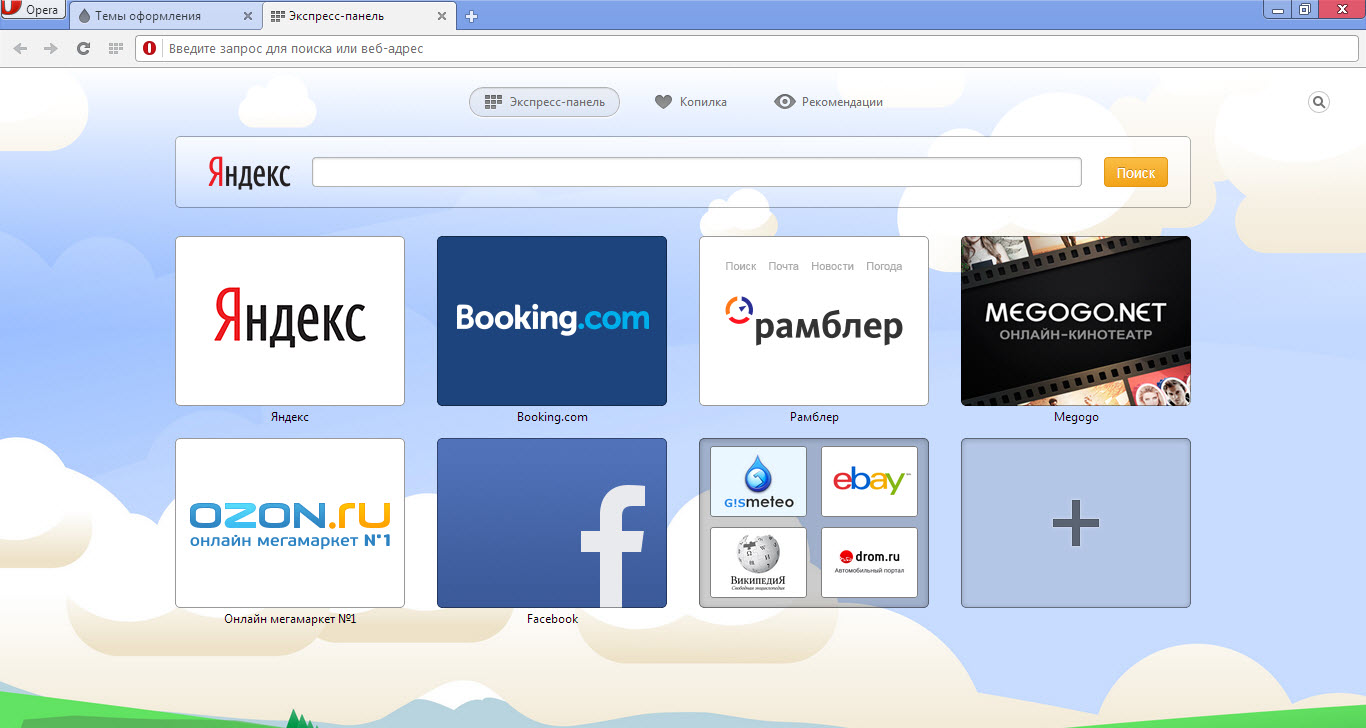Viewport: 1366px width, 728px height.
Task: Click the yellow Поиск button
Action: coord(1135,172)
